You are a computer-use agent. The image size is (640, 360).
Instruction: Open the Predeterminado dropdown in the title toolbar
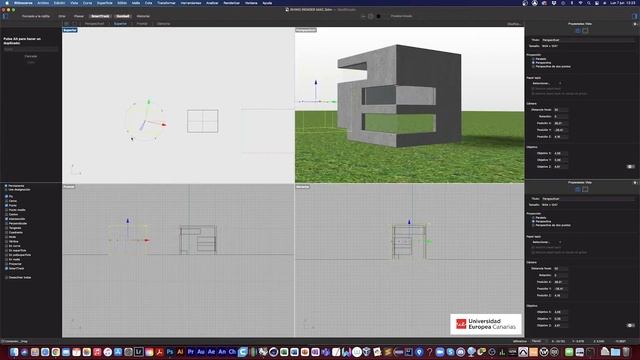tap(401, 16)
